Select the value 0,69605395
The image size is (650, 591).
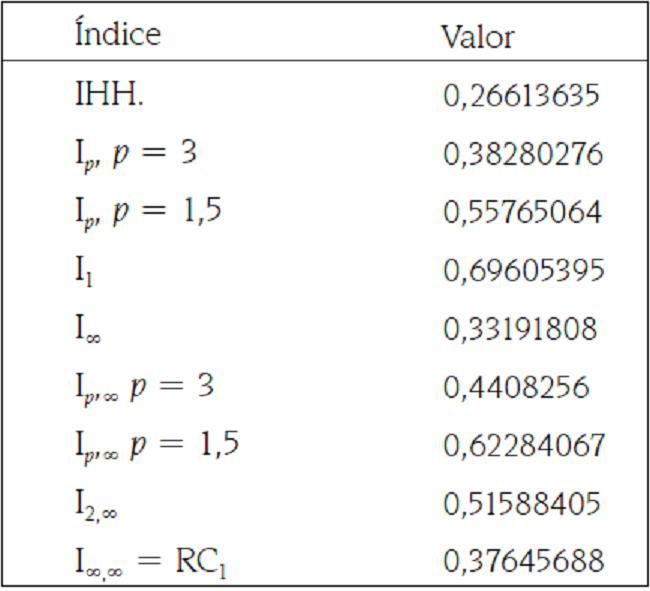click(x=522, y=270)
